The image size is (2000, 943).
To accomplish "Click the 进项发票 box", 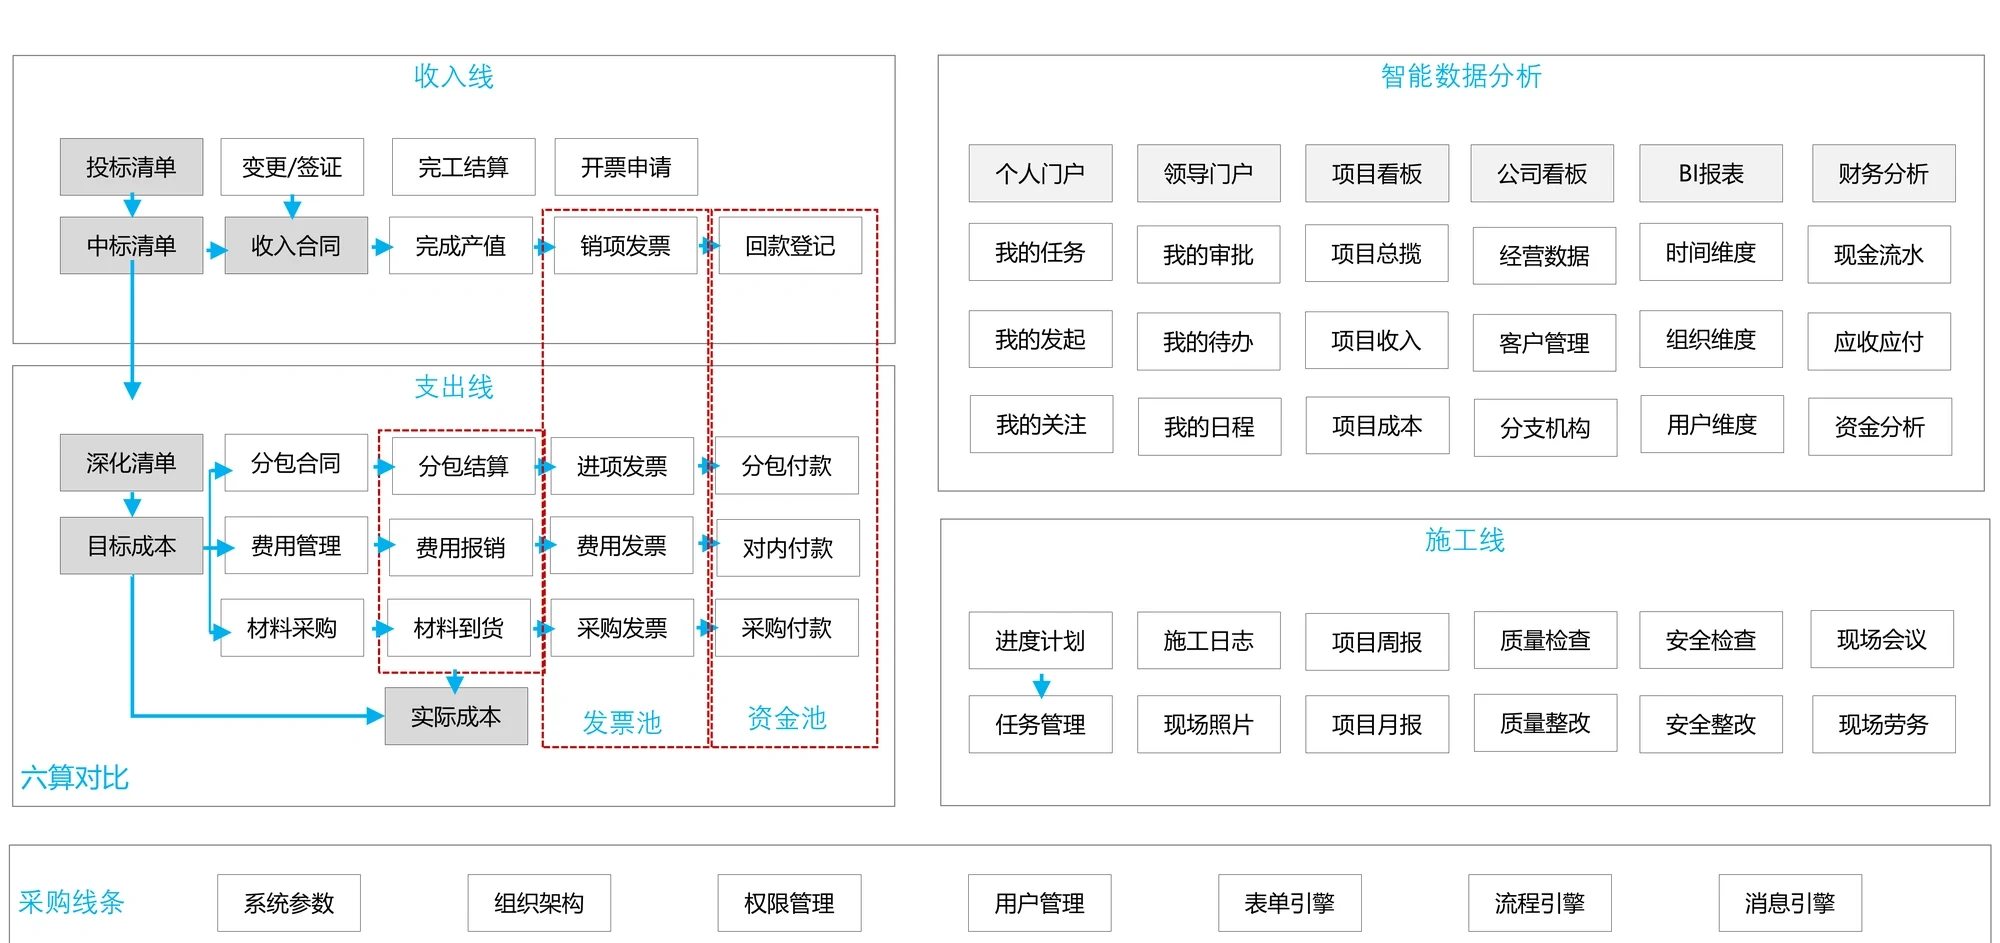I will [x=622, y=465].
